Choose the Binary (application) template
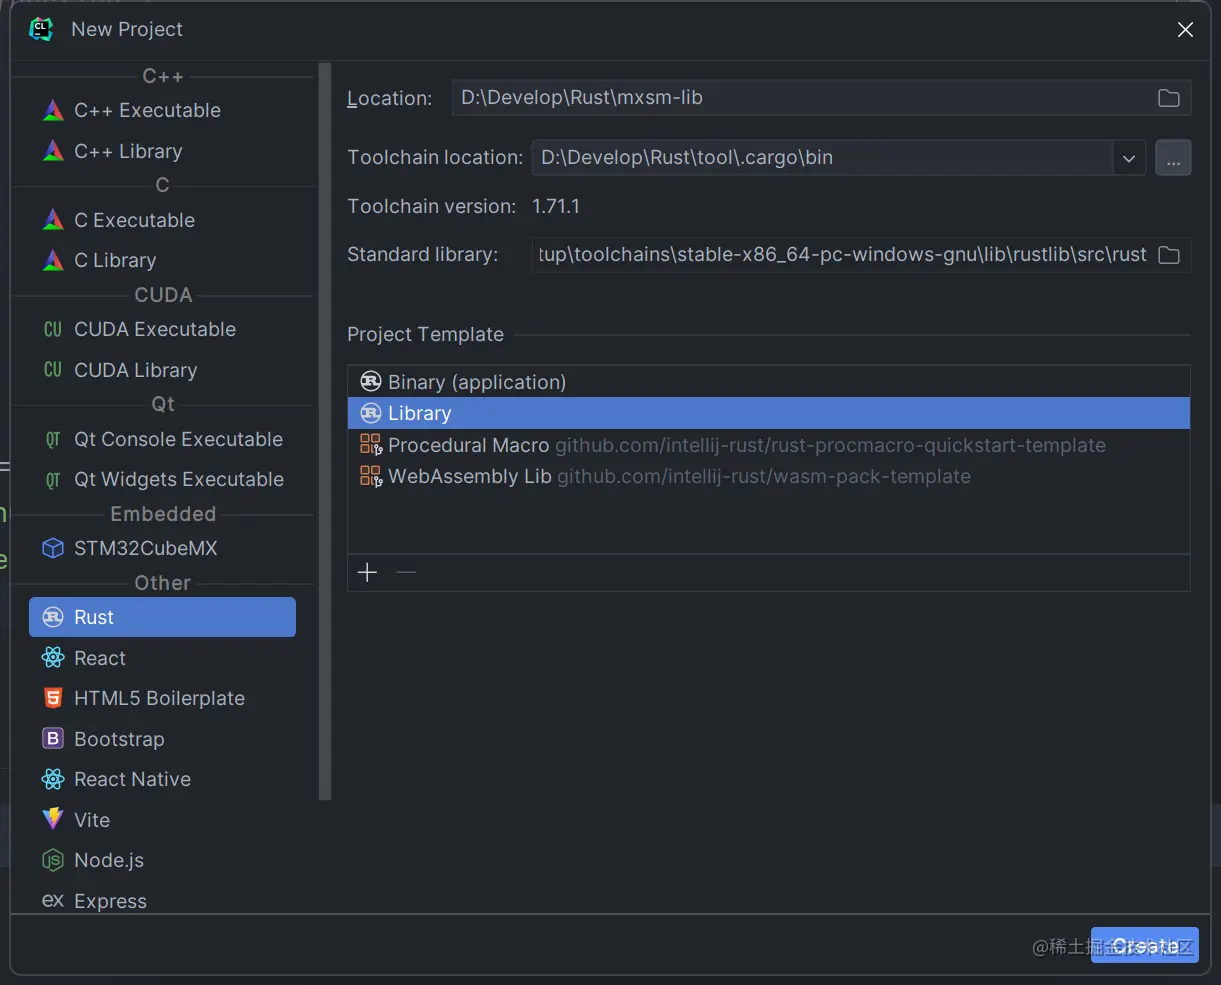The image size is (1221, 985). pos(769,382)
